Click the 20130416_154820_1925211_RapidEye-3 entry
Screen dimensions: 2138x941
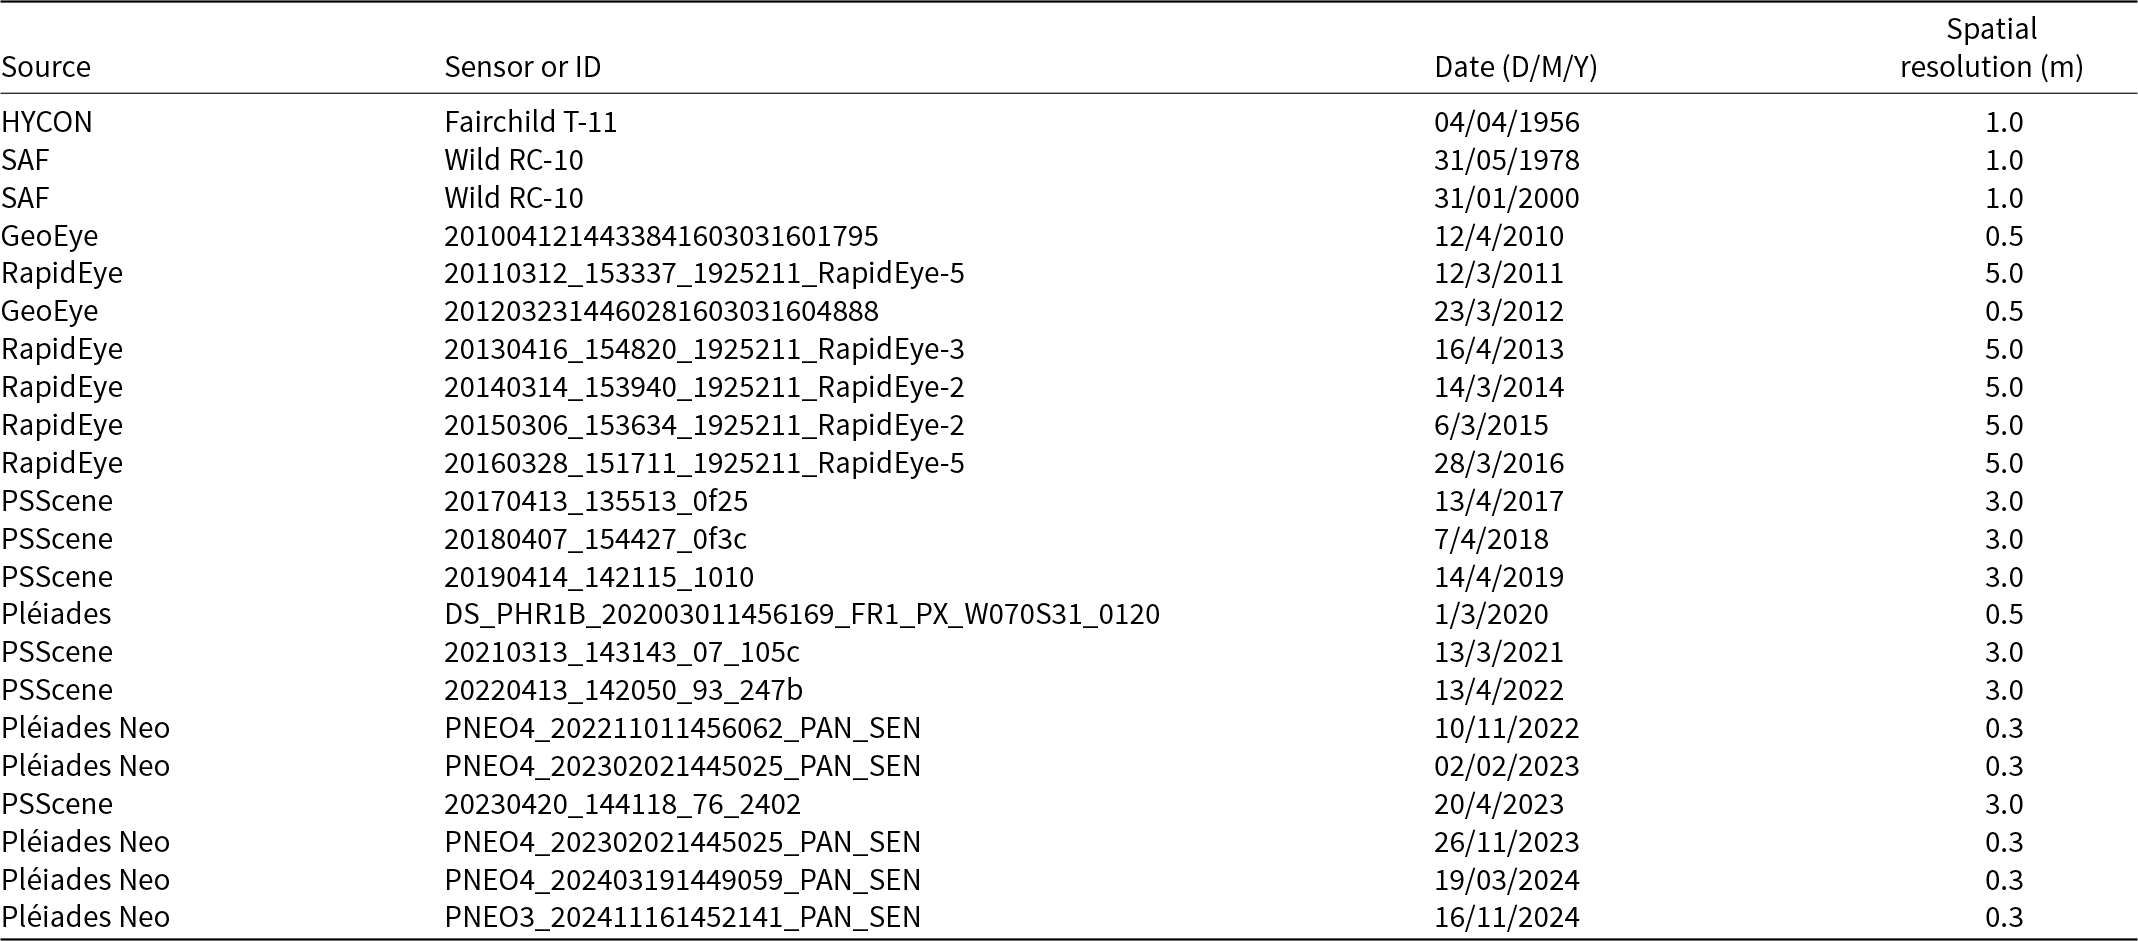704,349
